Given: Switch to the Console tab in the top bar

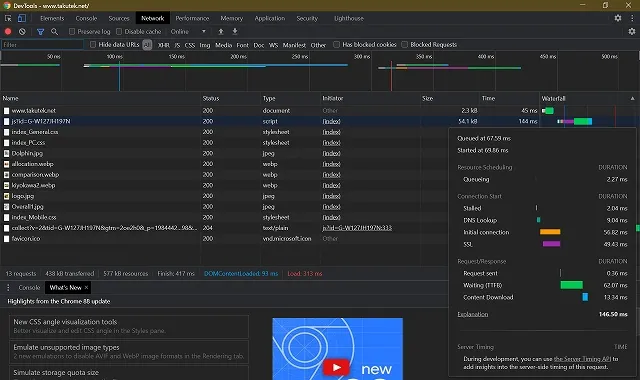Looking at the screenshot, I should pyautogui.click(x=86, y=18).
